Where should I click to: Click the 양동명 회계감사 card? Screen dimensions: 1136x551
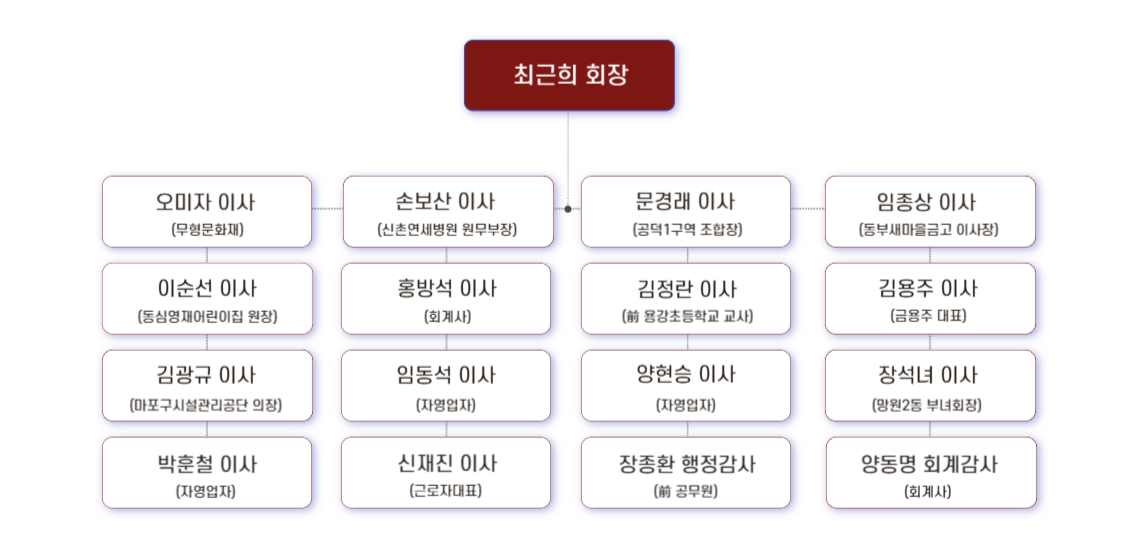[931, 473]
